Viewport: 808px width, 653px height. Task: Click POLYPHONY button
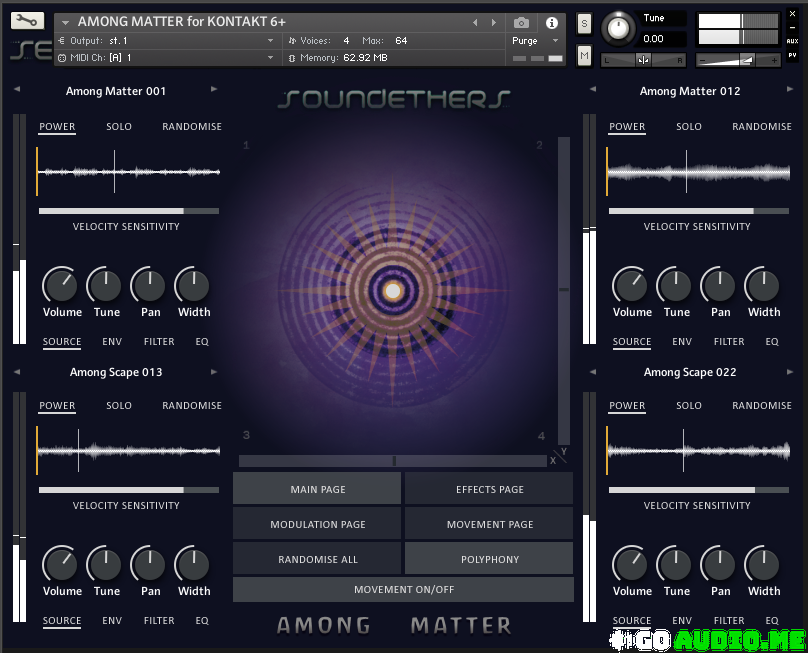pyautogui.click(x=489, y=559)
